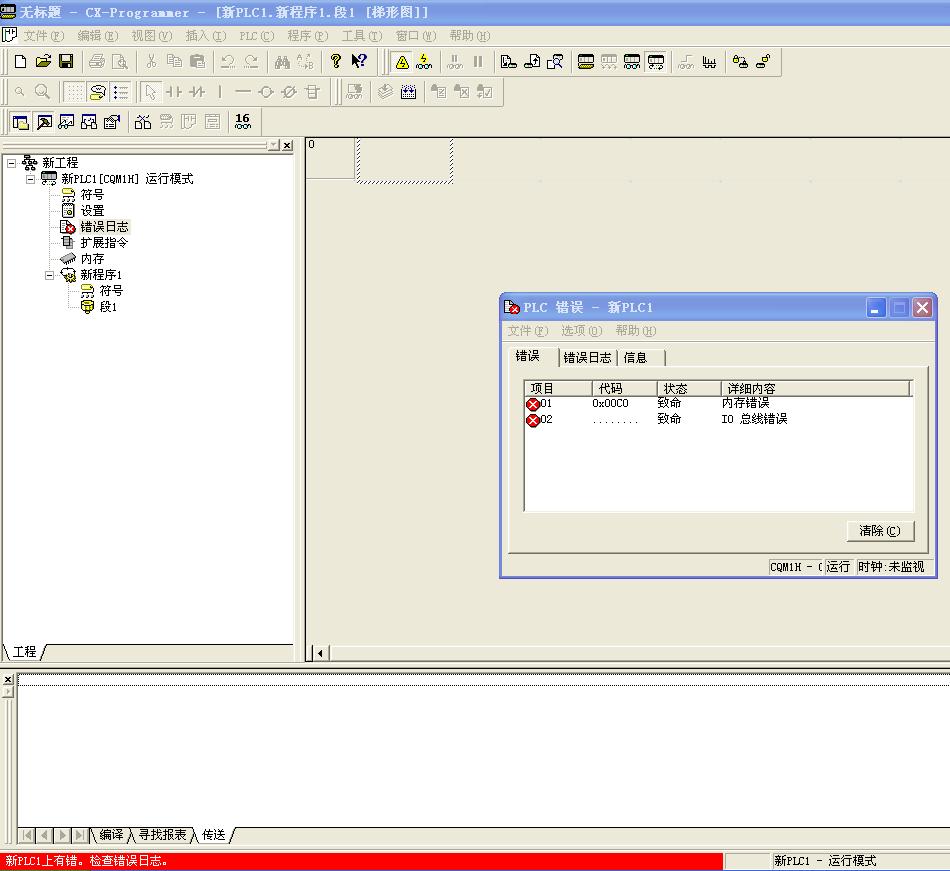
Task: Toggle the project workspace view button
Action: coord(20,122)
